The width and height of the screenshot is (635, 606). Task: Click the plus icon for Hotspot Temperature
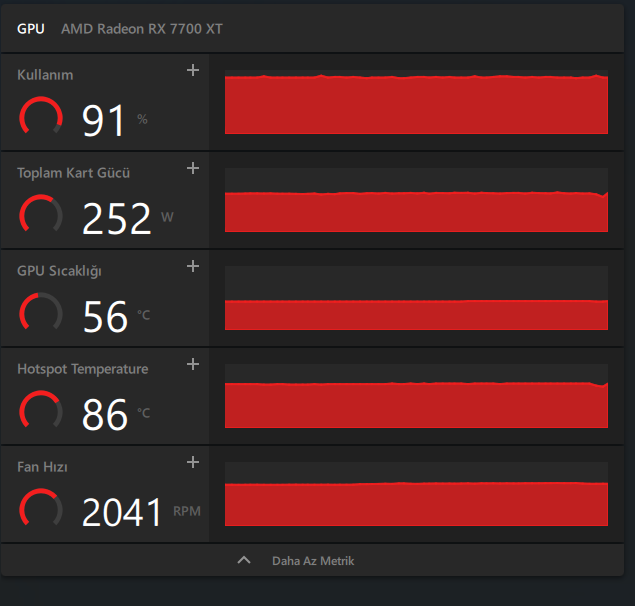click(x=193, y=365)
